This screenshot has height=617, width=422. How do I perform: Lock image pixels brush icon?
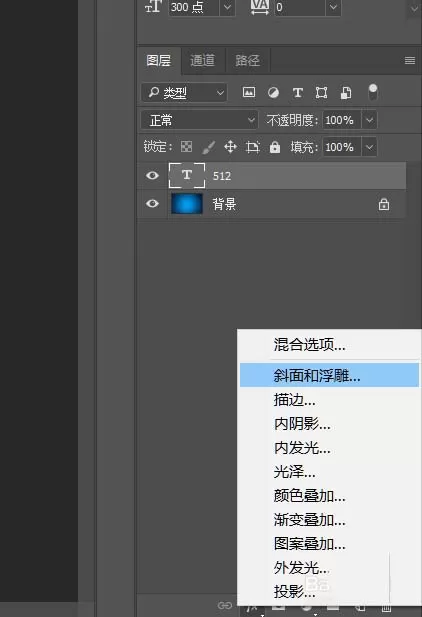pos(208,148)
